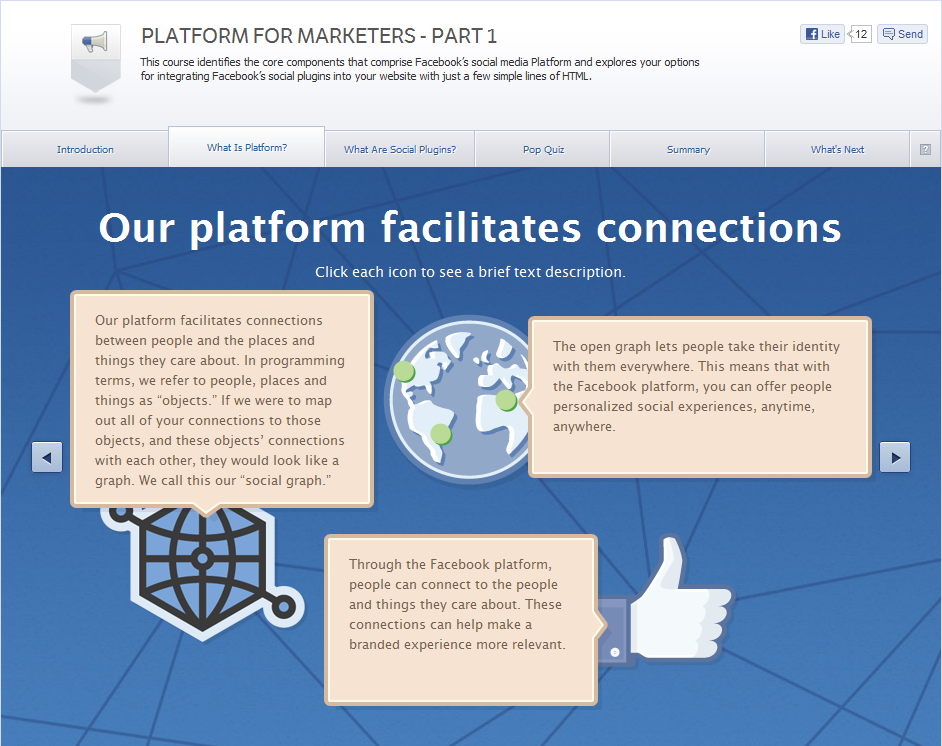This screenshot has height=746, width=942.
Task: Click the course description text under the title
Action: [420, 69]
